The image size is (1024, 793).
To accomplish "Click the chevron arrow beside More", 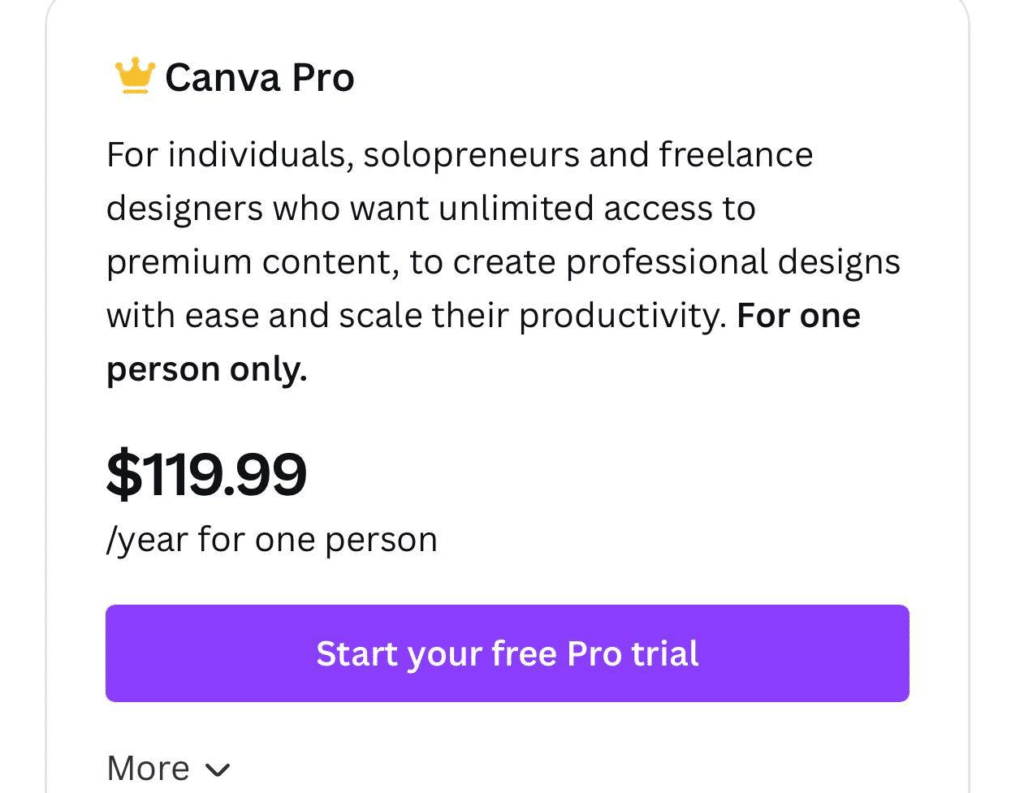I will (217, 769).
